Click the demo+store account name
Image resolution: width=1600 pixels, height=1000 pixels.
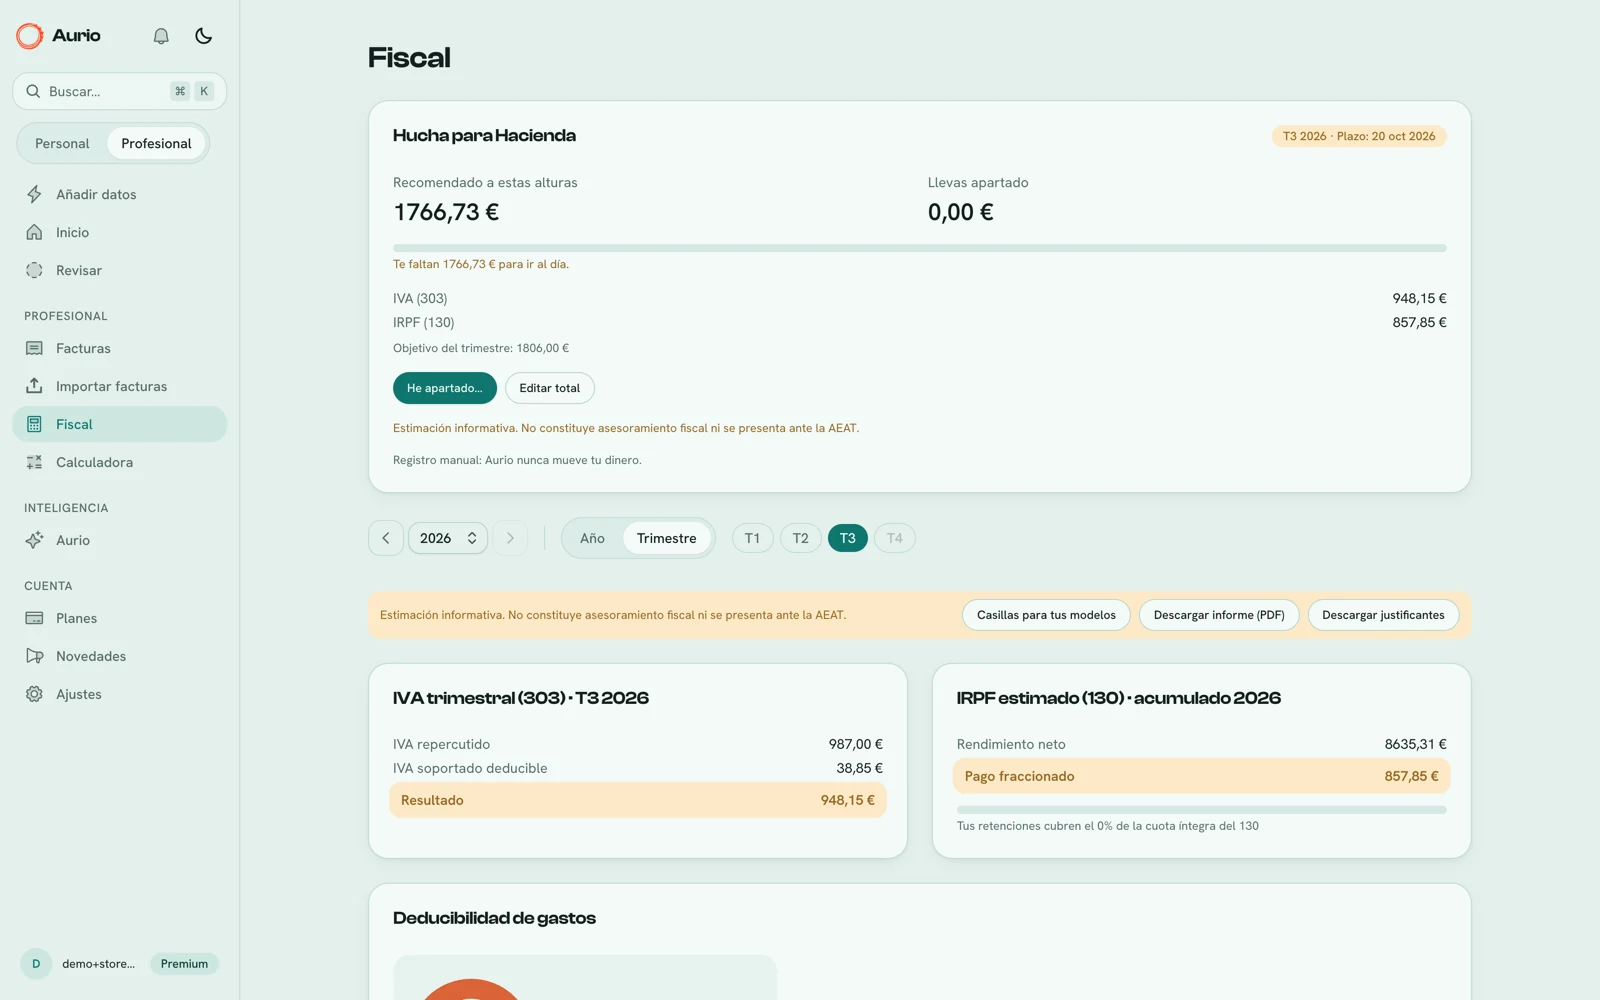(x=98, y=964)
